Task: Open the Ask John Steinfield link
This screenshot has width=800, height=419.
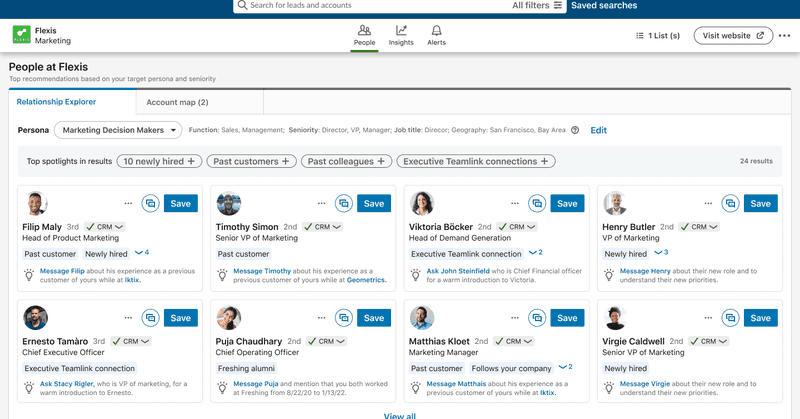Action: (x=458, y=271)
